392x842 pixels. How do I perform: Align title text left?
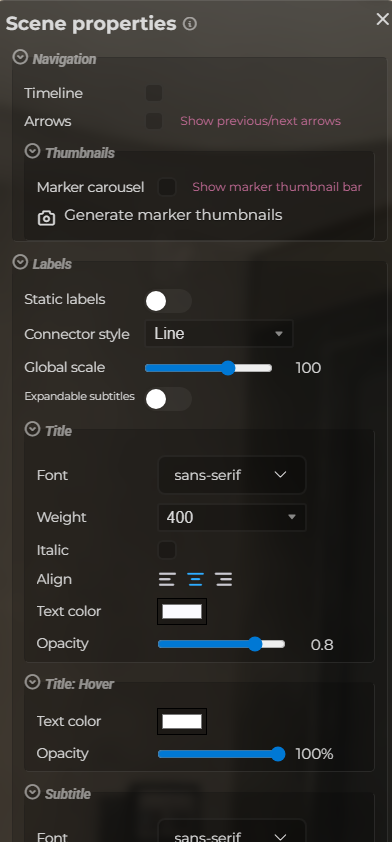167,579
